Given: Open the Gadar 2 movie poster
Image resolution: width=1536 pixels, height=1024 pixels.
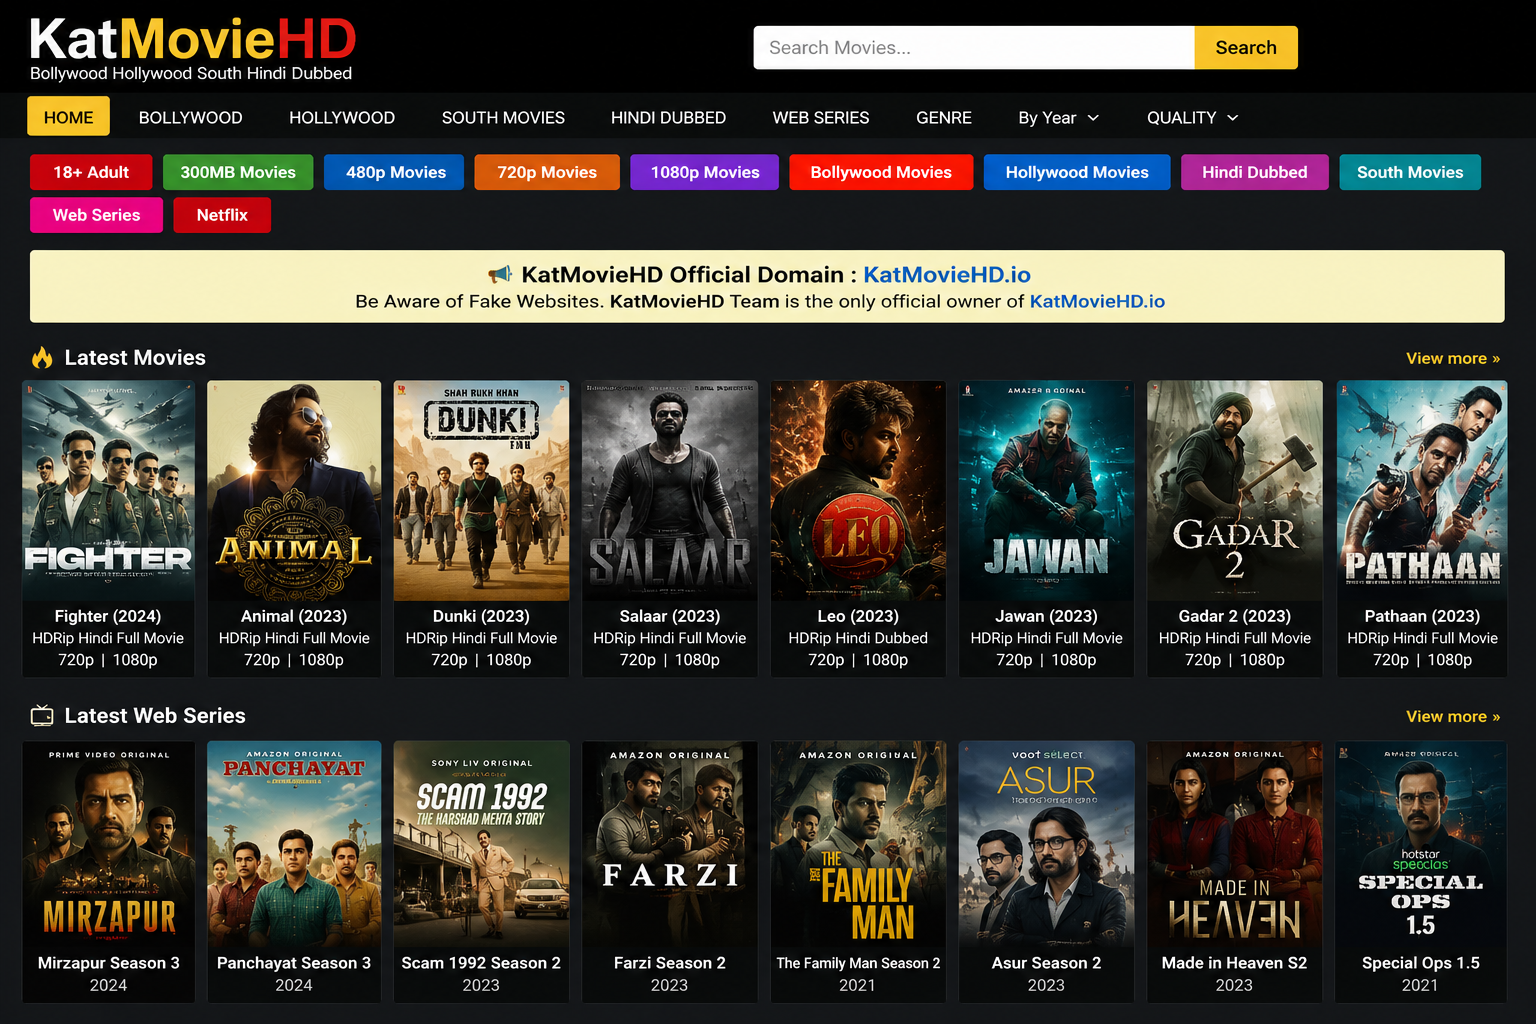Looking at the screenshot, I should [x=1234, y=490].
